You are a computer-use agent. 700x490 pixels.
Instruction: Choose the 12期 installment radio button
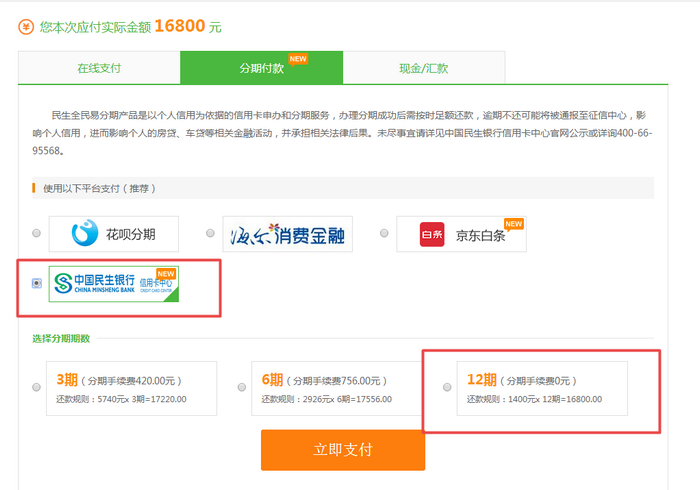click(447, 387)
